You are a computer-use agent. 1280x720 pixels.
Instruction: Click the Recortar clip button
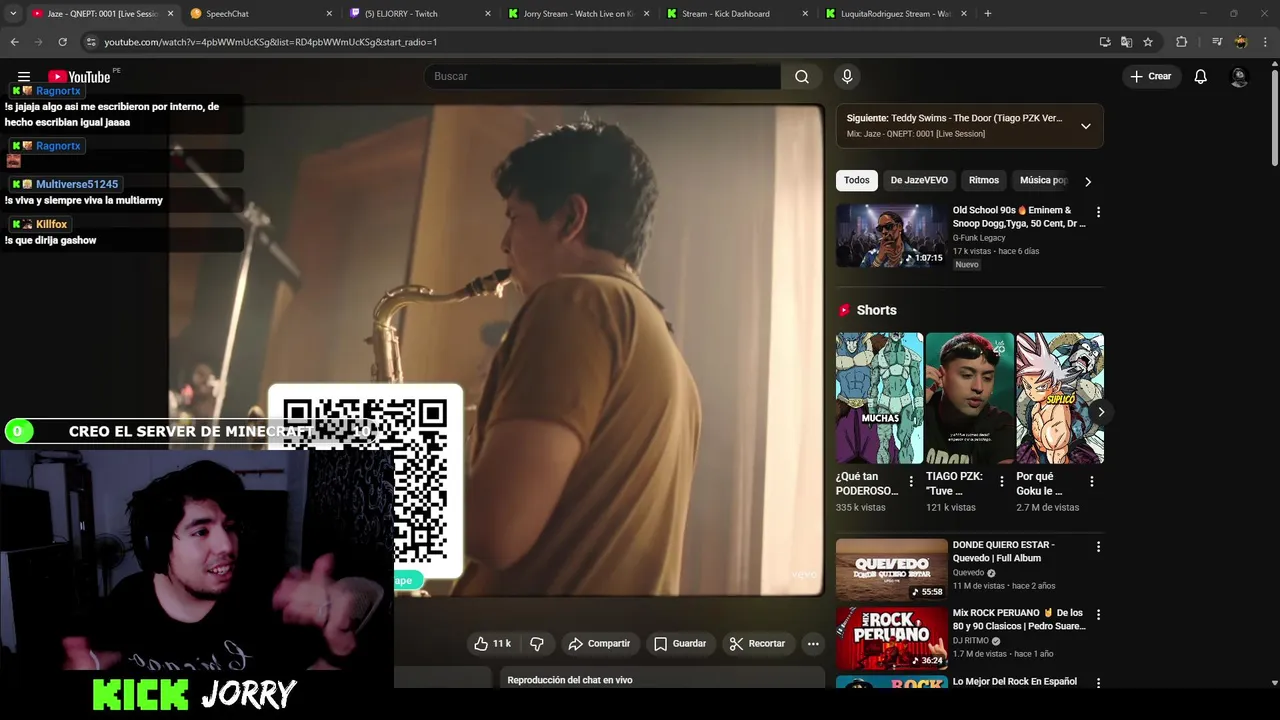click(x=756, y=644)
